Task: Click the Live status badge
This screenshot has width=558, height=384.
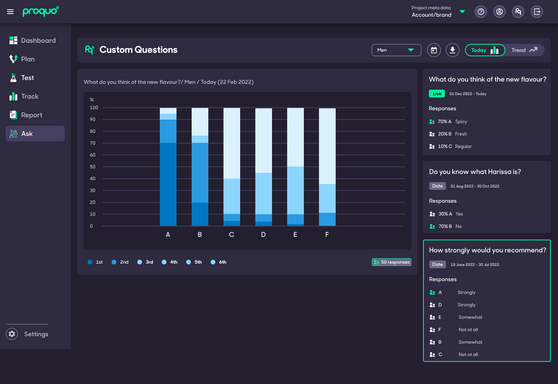Action: (x=437, y=94)
